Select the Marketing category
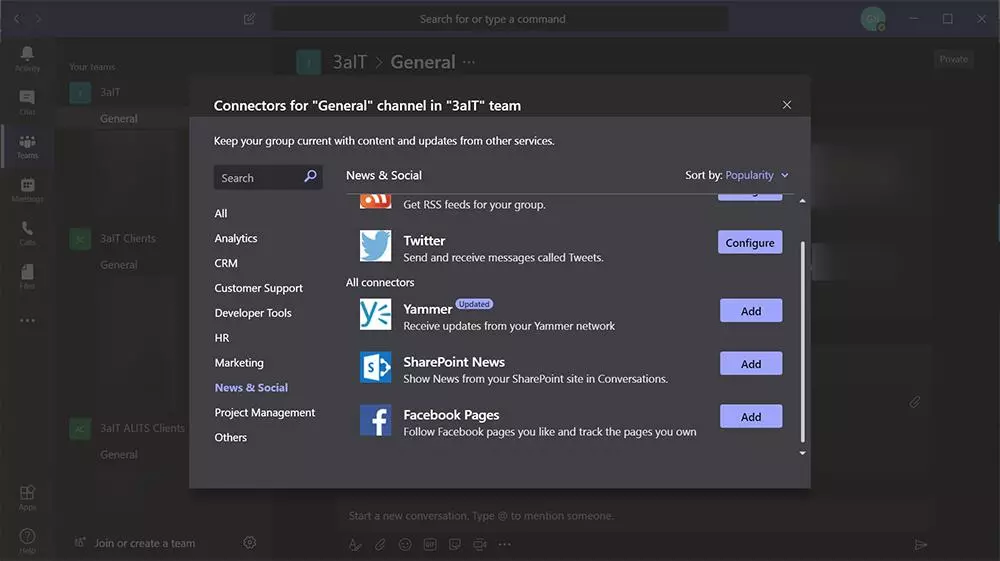Image resolution: width=1000 pixels, height=561 pixels. click(x=239, y=363)
